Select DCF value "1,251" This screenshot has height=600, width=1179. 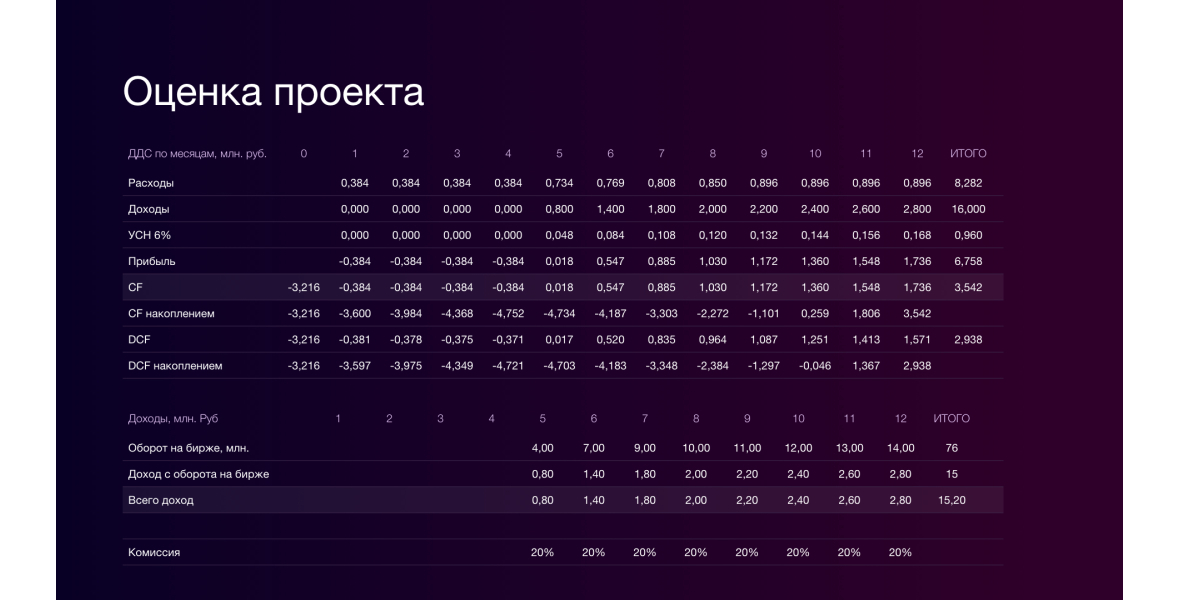(814, 340)
